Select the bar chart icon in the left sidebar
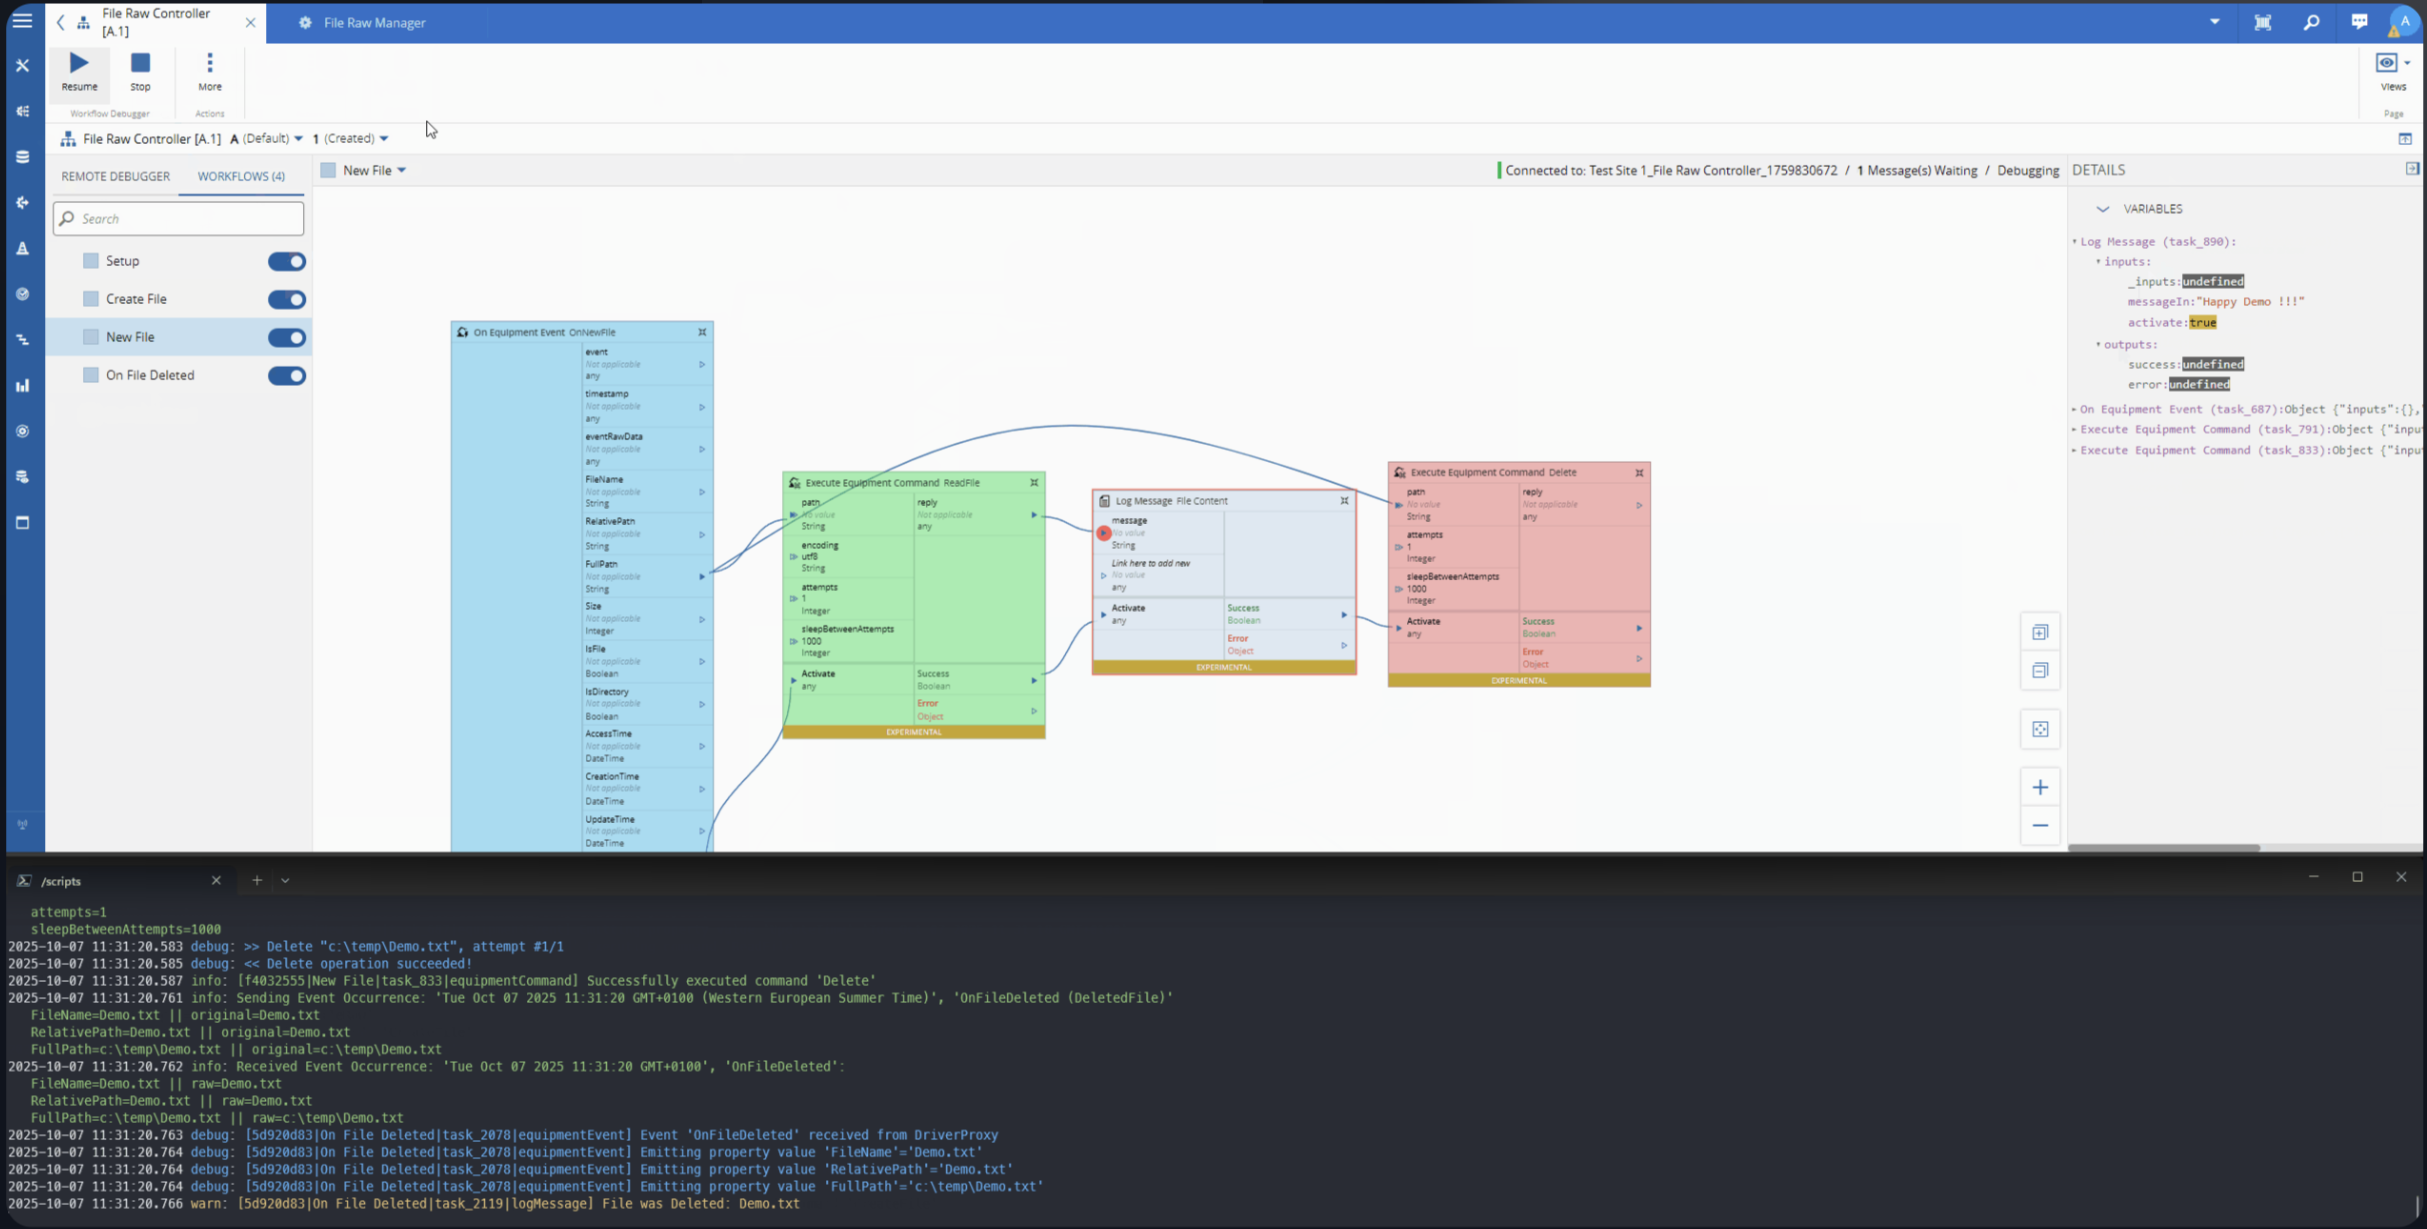This screenshot has width=2427, height=1229. pyautogui.click(x=22, y=385)
